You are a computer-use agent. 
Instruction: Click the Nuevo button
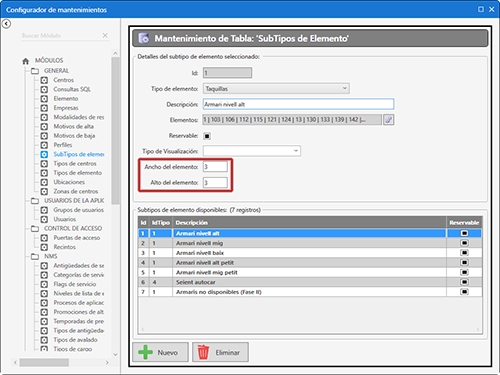coord(160,352)
